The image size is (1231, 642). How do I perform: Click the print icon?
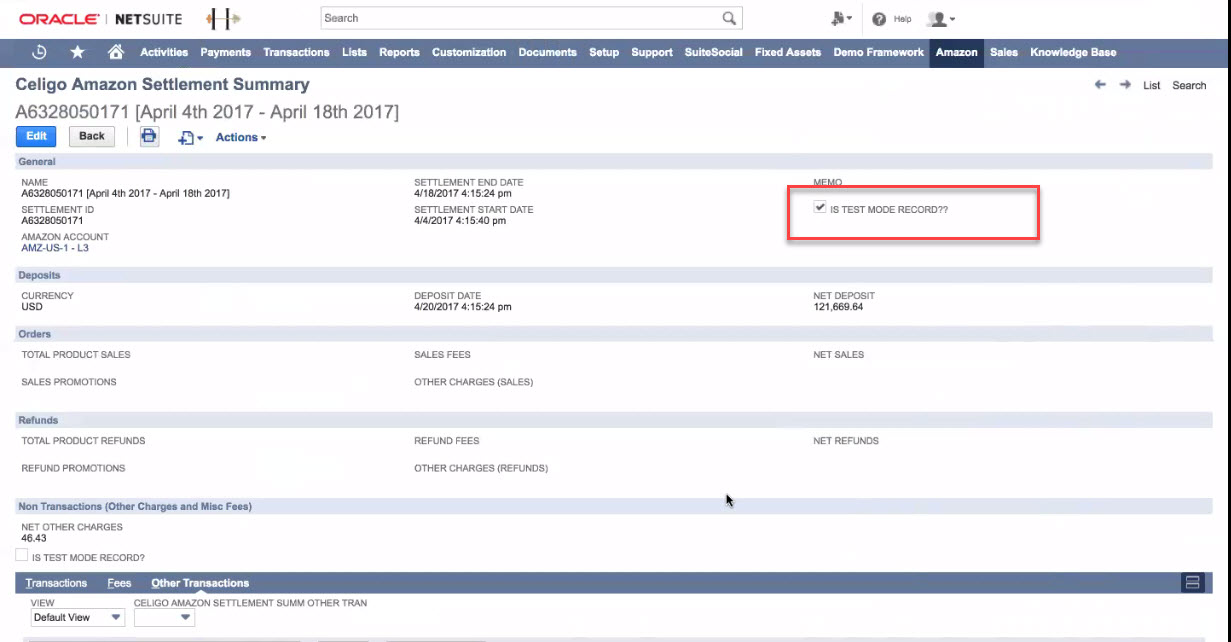[149, 137]
